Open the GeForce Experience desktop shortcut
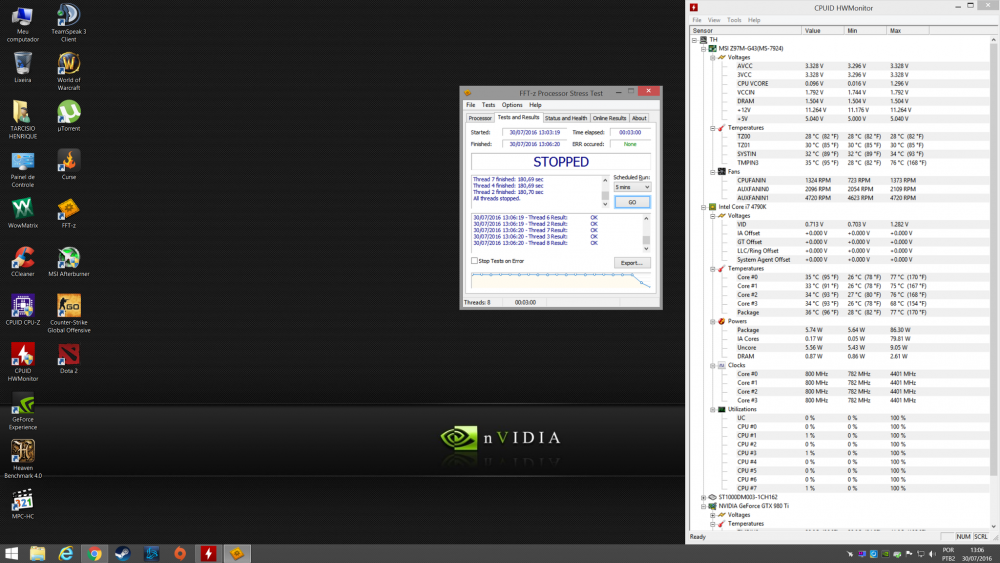Image resolution: width=1000 pixels, height=563 pixels. pos(22,403)
